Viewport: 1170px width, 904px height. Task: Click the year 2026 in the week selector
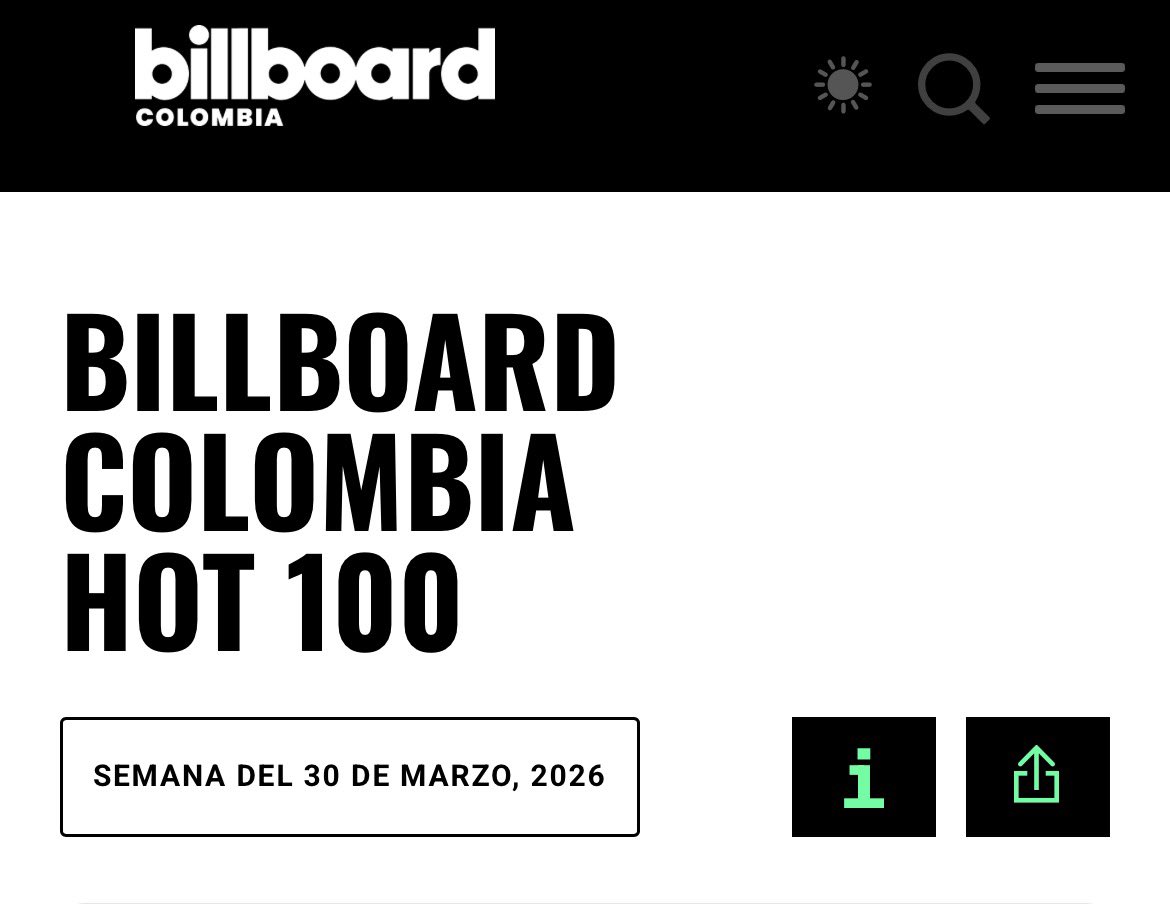[567, 777]
